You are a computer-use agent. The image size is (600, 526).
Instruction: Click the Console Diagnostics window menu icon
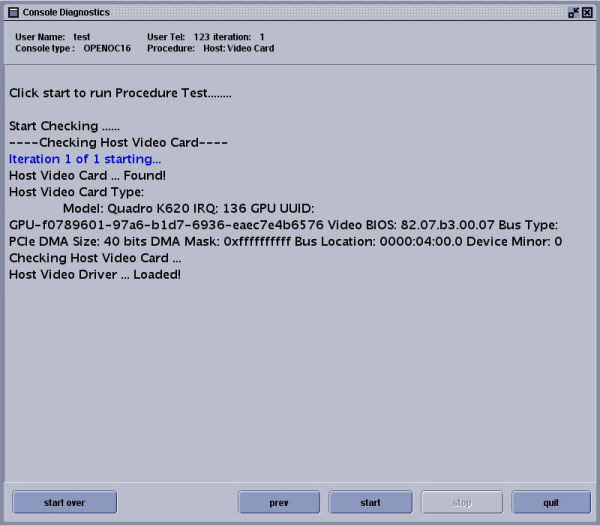coord(12,12)
